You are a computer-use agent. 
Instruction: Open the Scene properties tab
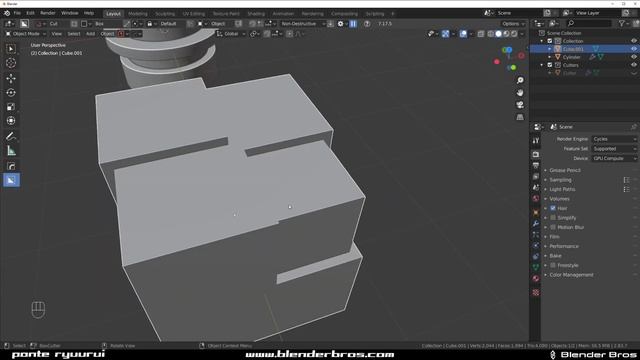point(536,188)
